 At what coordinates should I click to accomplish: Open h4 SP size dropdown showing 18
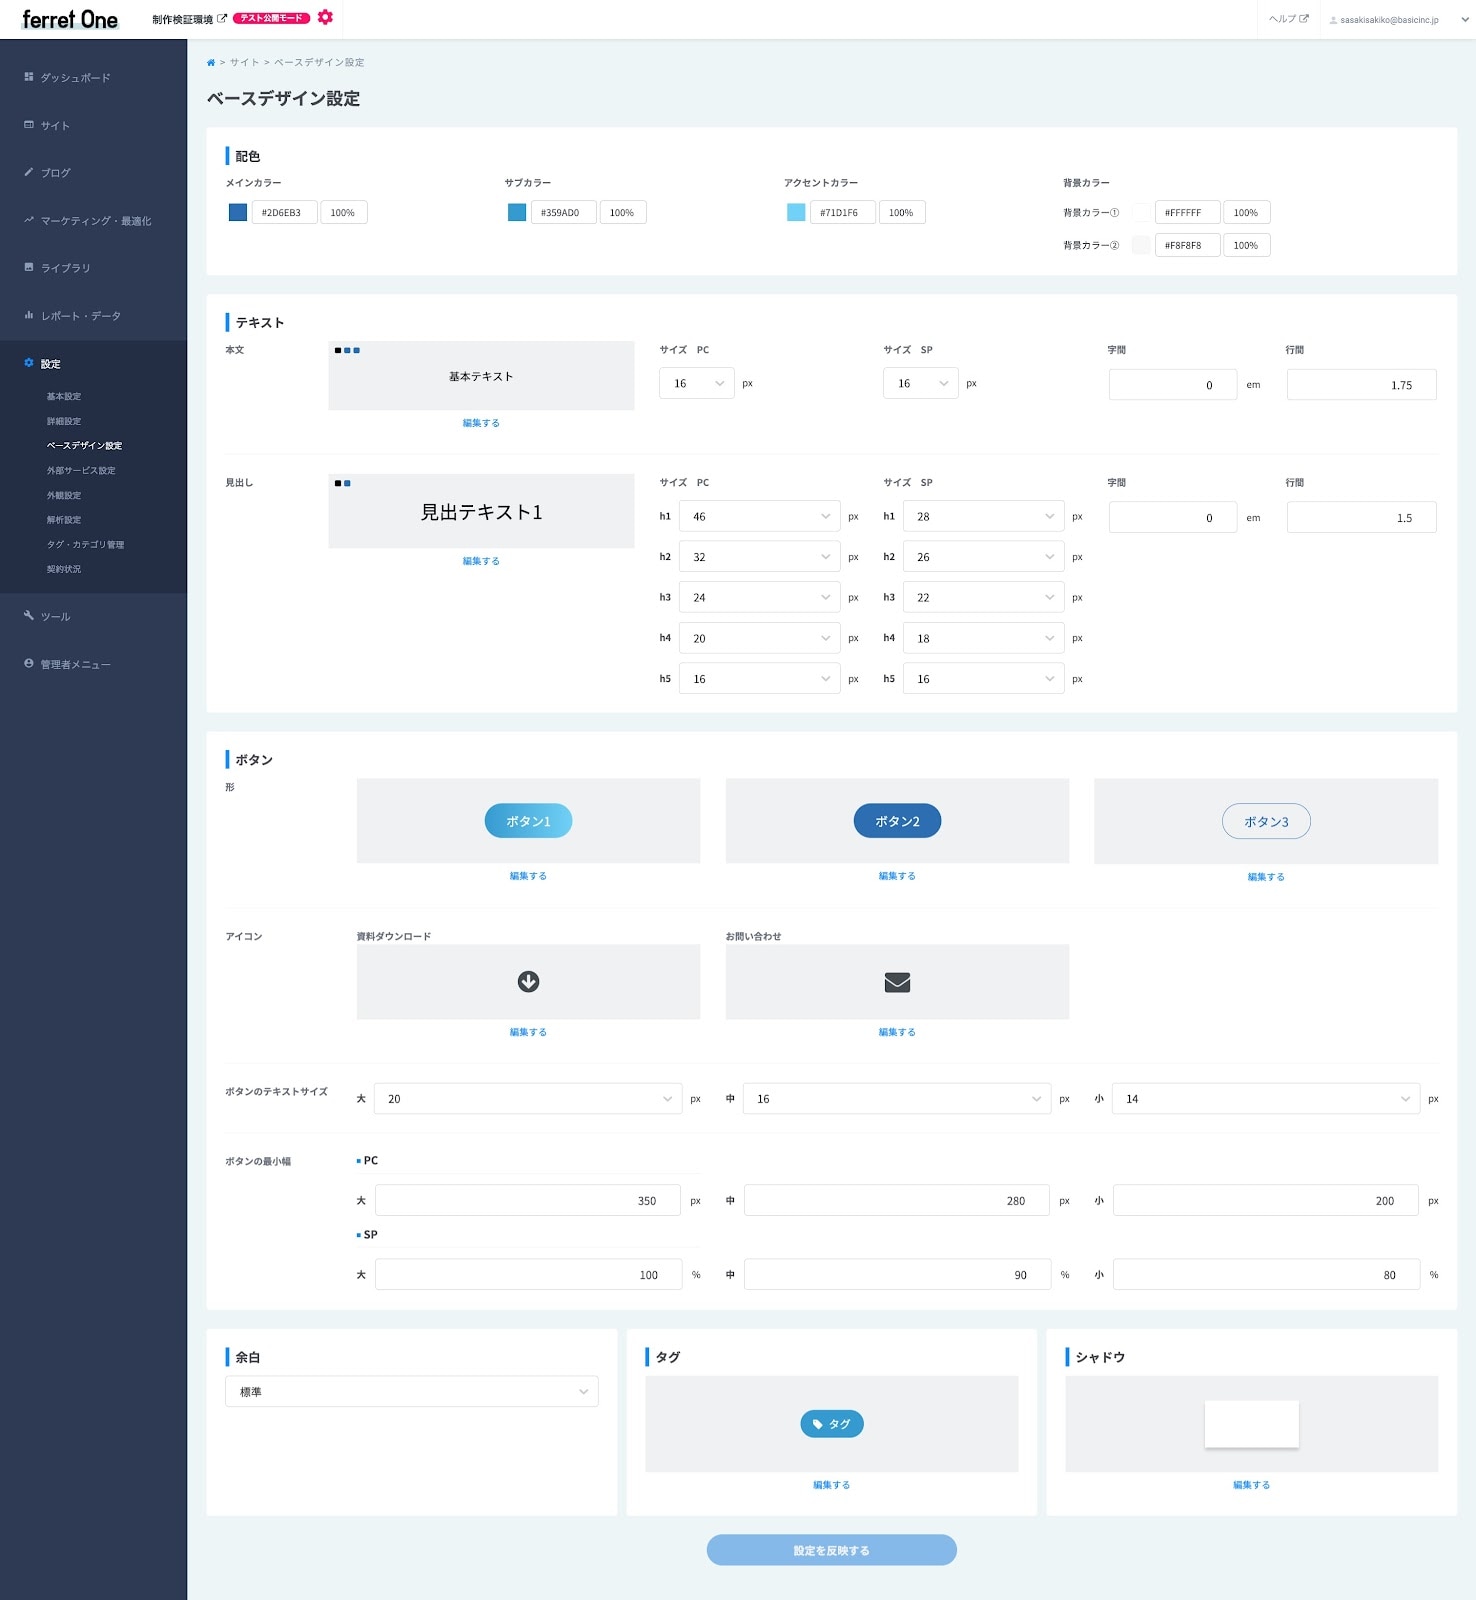[x=983, y=639]
